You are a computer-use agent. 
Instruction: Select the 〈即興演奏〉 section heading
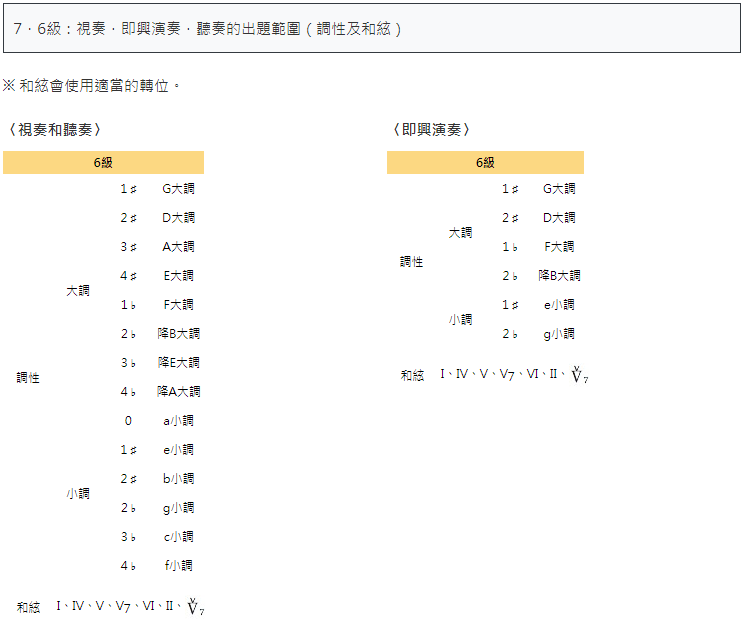[432, 130]
